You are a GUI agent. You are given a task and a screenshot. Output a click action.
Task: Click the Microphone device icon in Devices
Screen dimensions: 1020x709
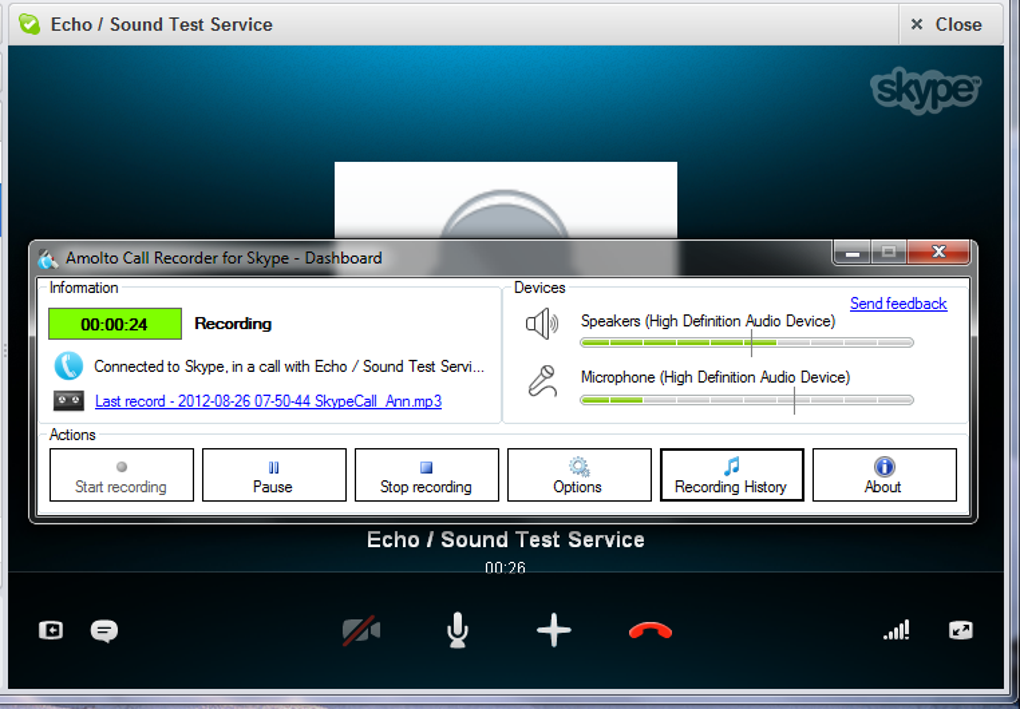click(542, 381)
